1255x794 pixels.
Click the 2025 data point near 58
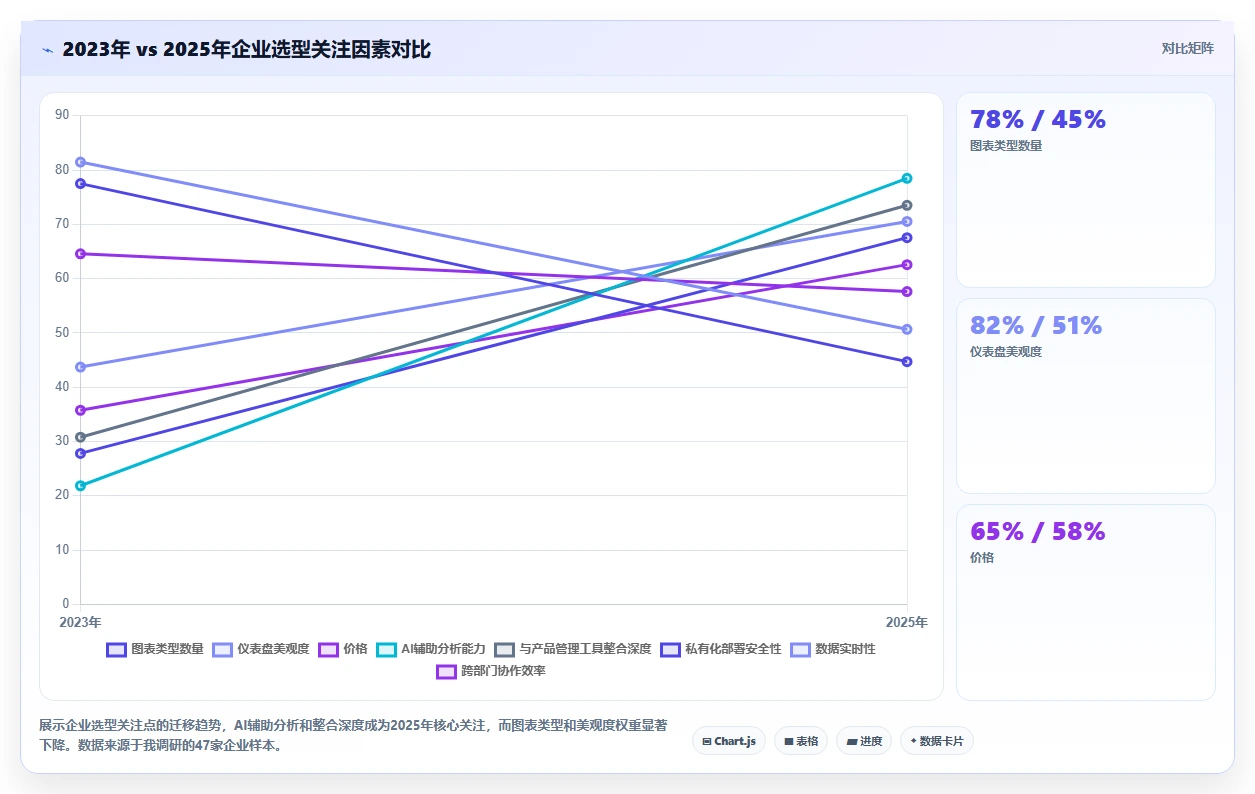point(907,292)
